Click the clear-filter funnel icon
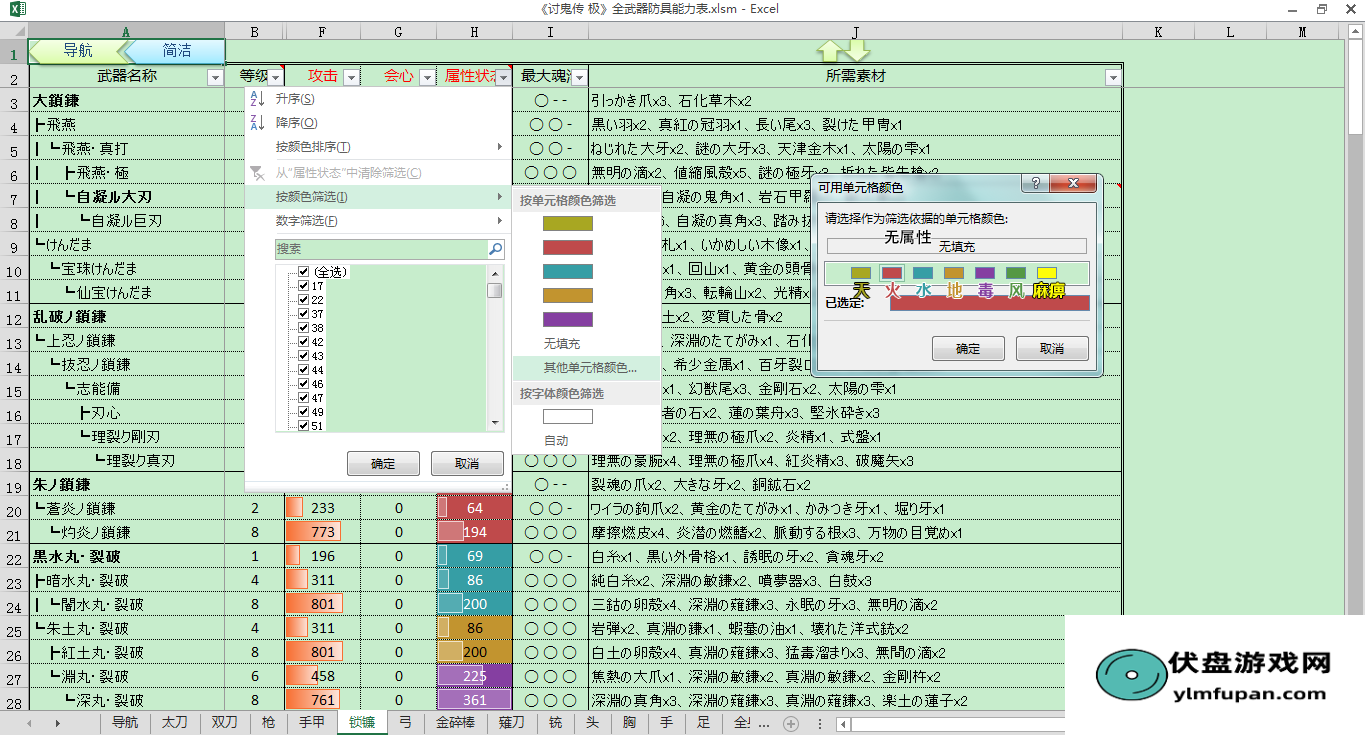The width and height of the screenshot is (1365, 735). [257, 173]
